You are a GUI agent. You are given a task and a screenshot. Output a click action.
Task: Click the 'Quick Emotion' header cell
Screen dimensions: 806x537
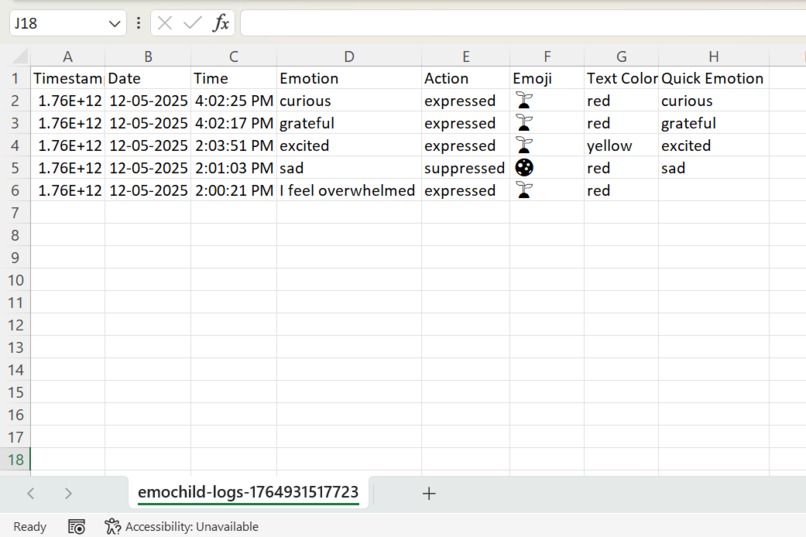point(713,79)
